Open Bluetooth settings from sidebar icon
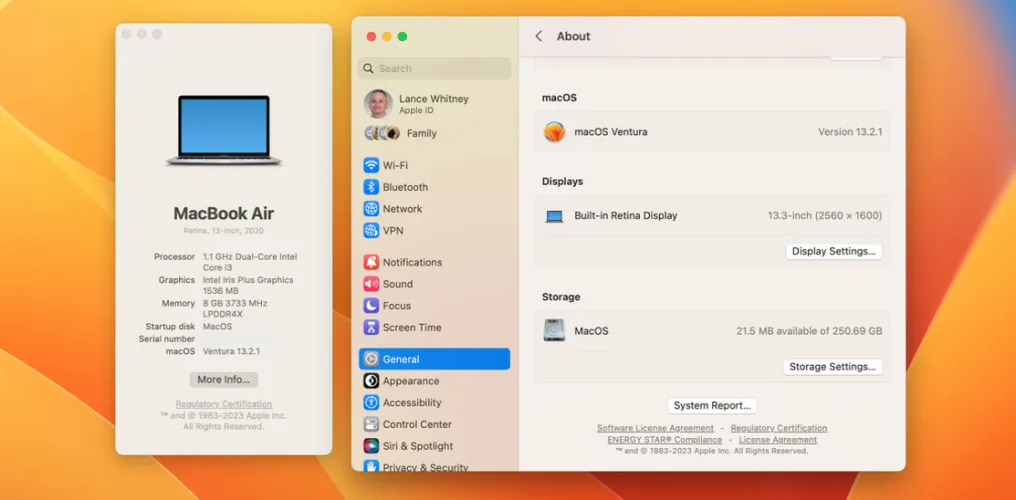This screenshot has width=1016, height=500. coord(371,187)
